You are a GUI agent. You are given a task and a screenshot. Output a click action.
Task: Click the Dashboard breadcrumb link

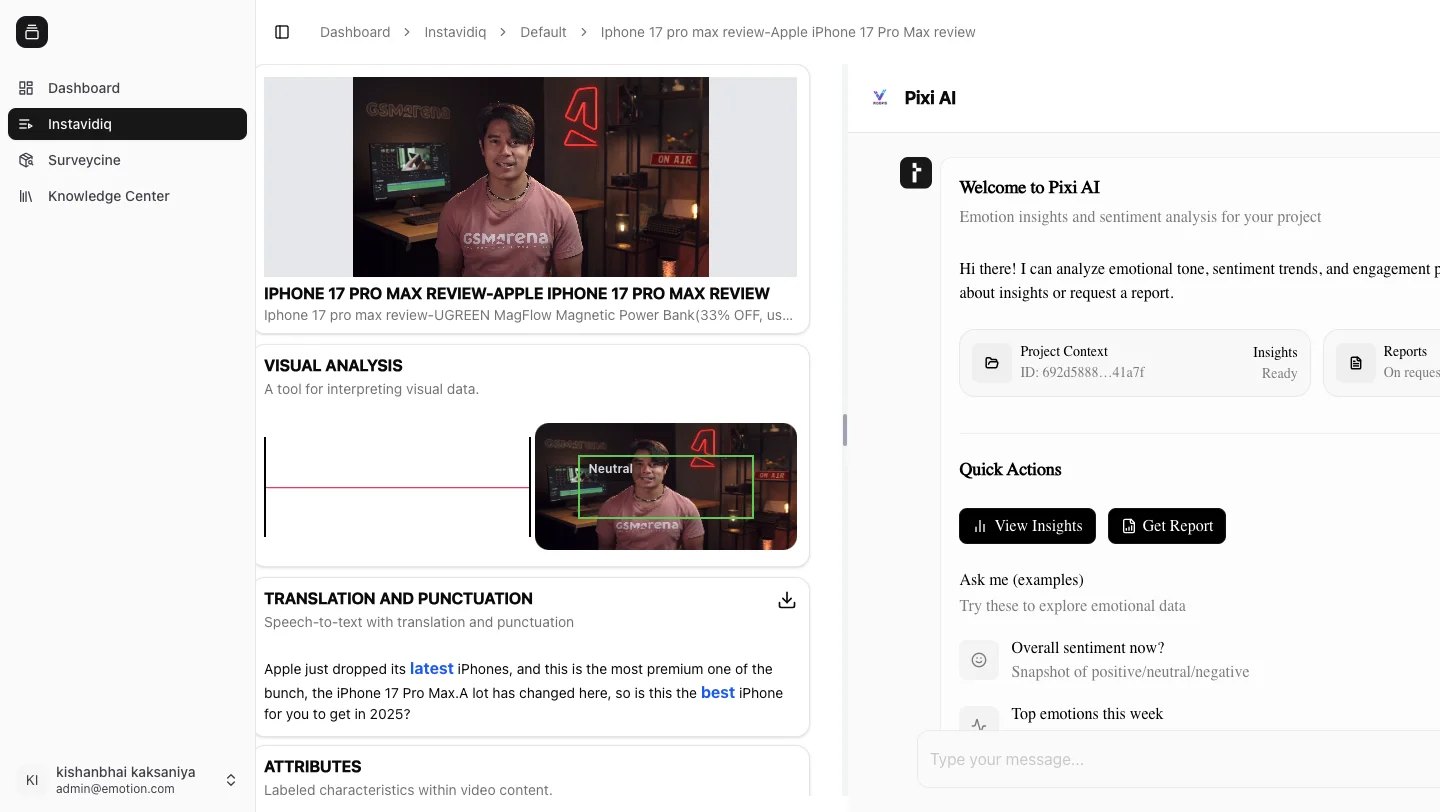(x=355, y=32)
